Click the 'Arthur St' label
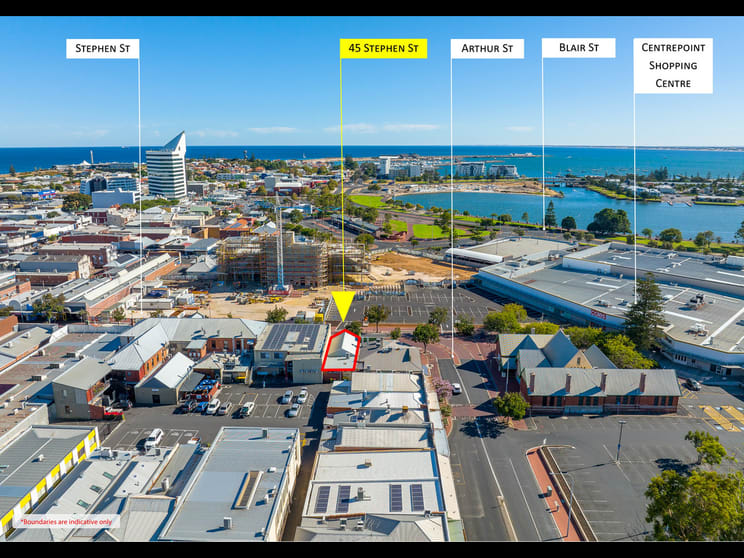 tap(487, 48)
